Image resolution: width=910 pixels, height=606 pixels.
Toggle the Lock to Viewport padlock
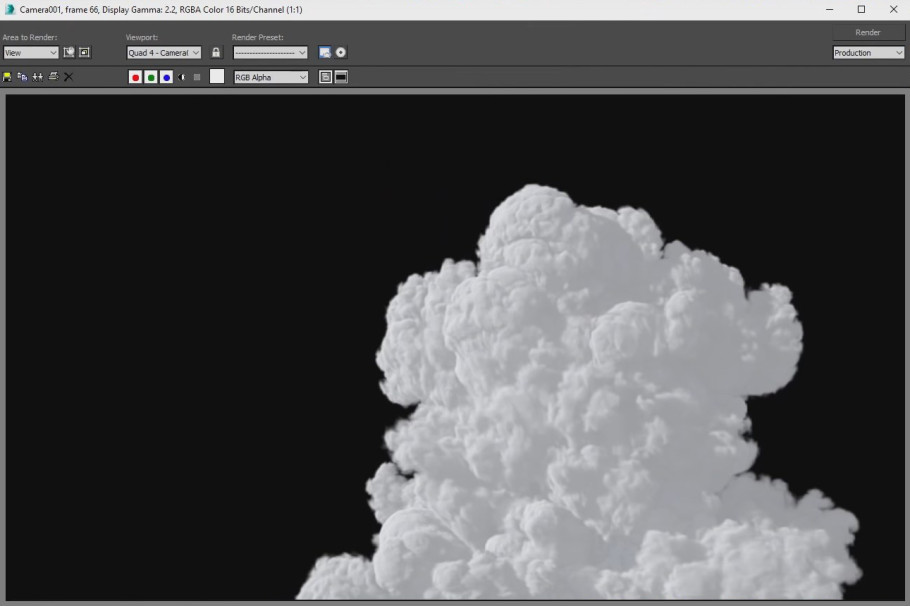click(216, 53)
